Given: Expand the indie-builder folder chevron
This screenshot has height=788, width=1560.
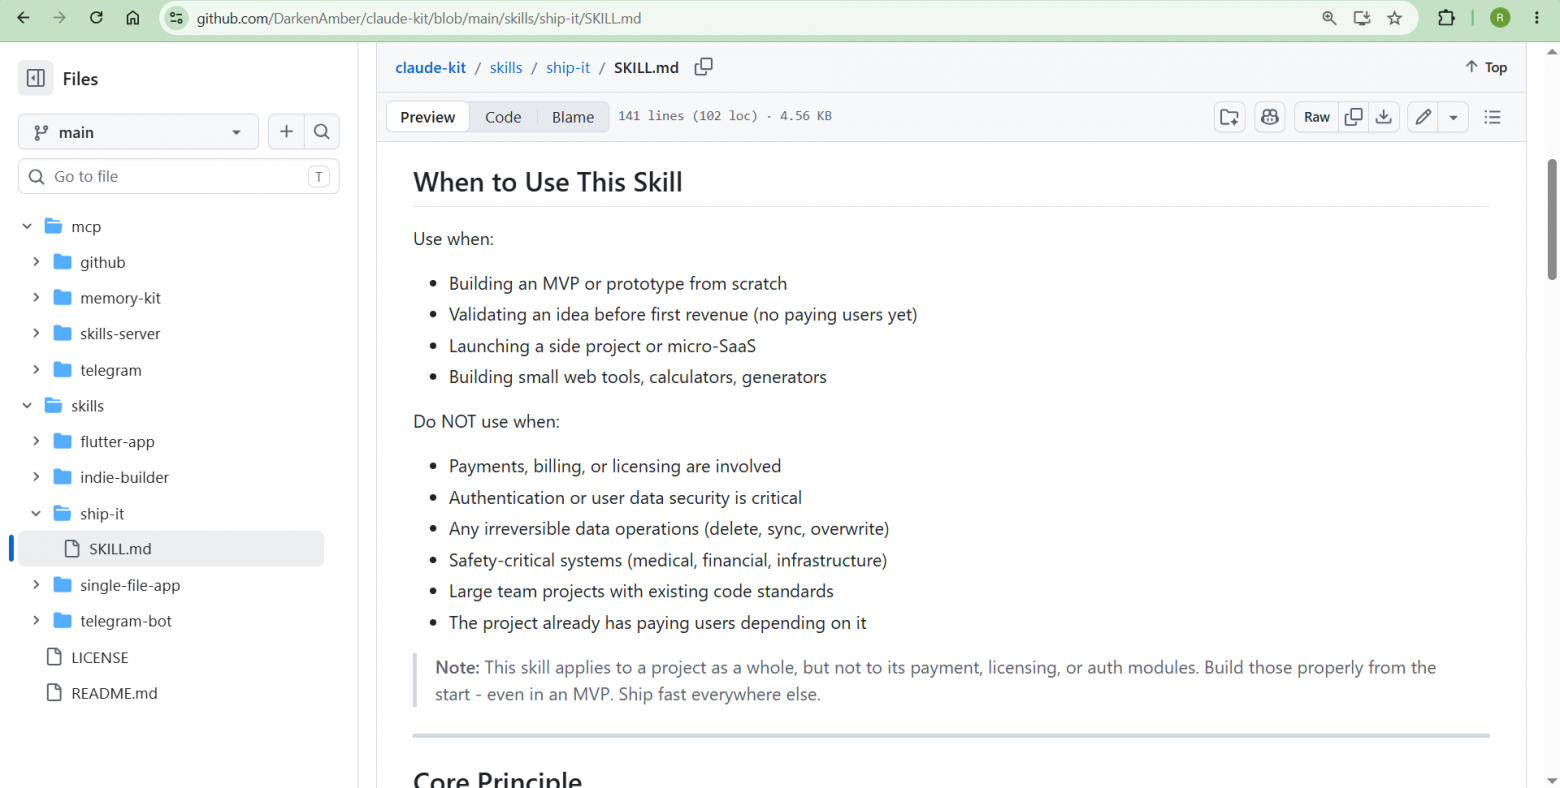Looking at the screenshot, I should coord(36,477).
